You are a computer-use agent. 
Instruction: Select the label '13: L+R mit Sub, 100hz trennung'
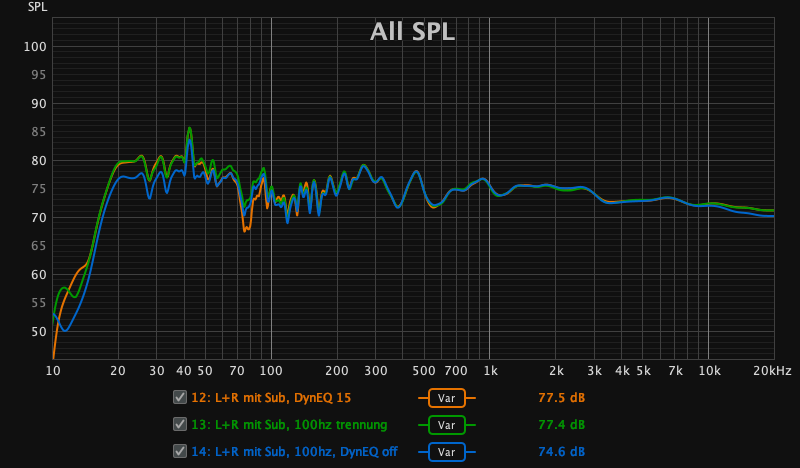[x=288, y=424]
